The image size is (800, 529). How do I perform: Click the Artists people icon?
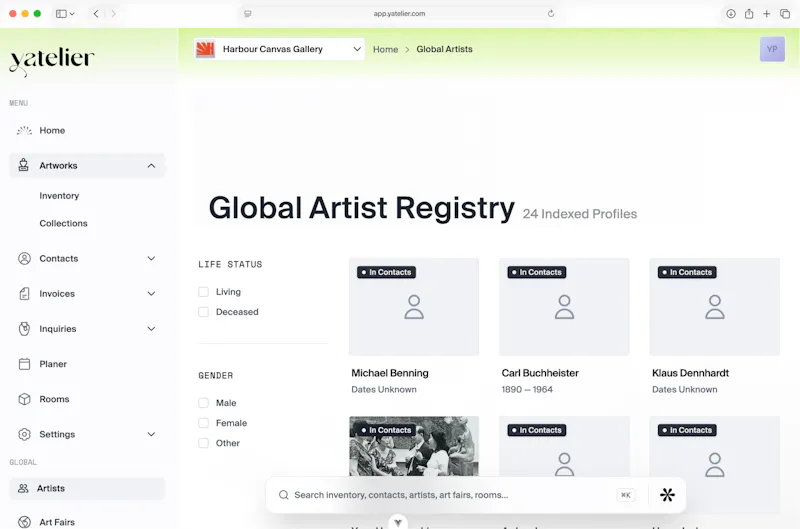[x=23, y=489]
